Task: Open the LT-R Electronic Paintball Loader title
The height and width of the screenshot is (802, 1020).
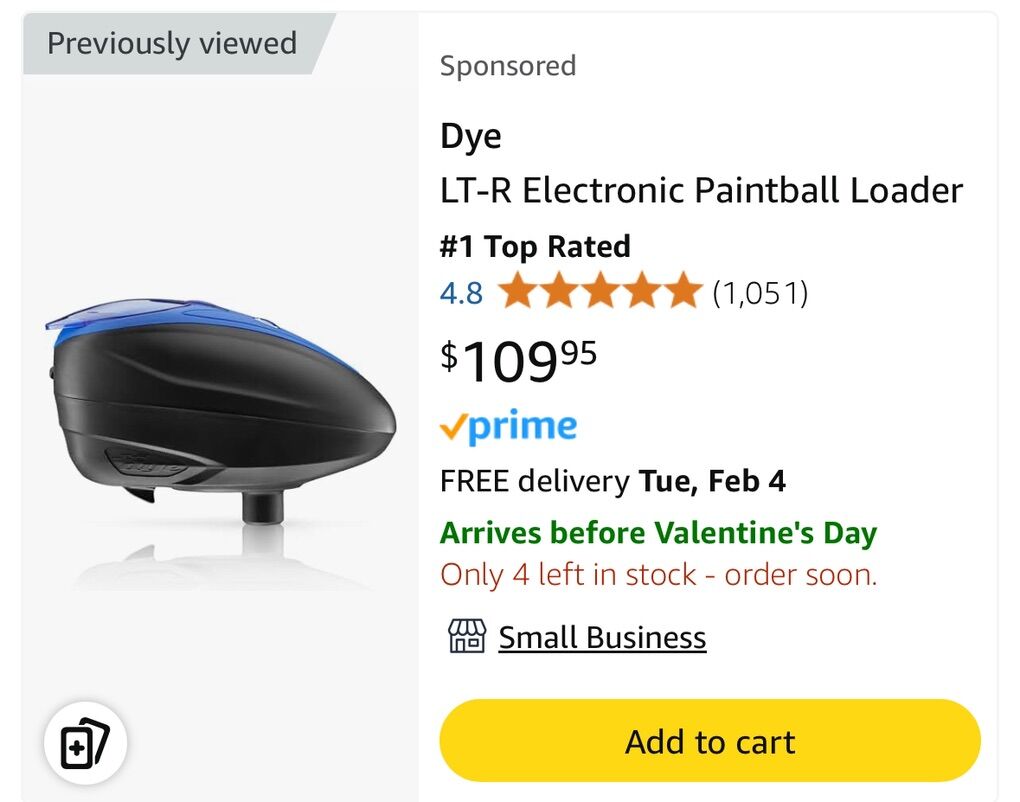Action: [701, 190]
